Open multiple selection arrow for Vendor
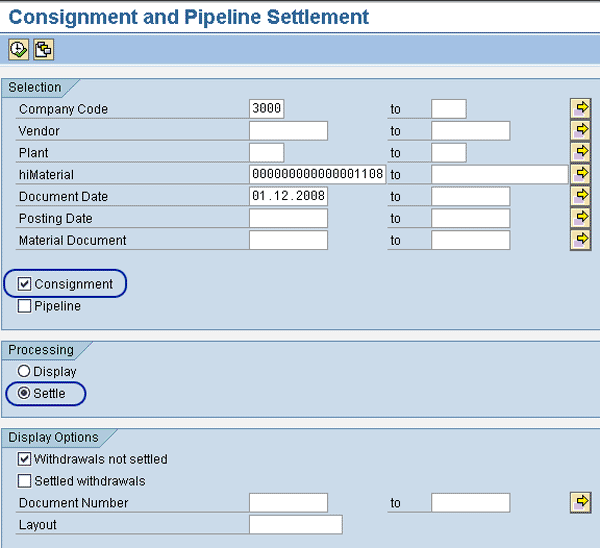600x548 pixels. coord(580,130)
